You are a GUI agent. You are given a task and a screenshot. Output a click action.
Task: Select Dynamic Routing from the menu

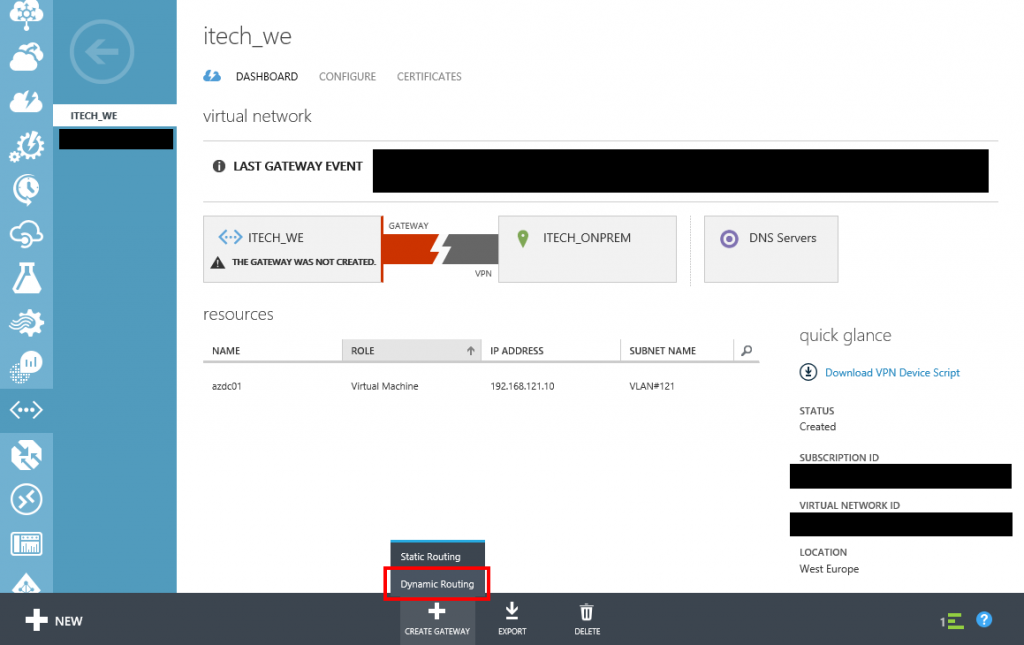coord(437,583)
